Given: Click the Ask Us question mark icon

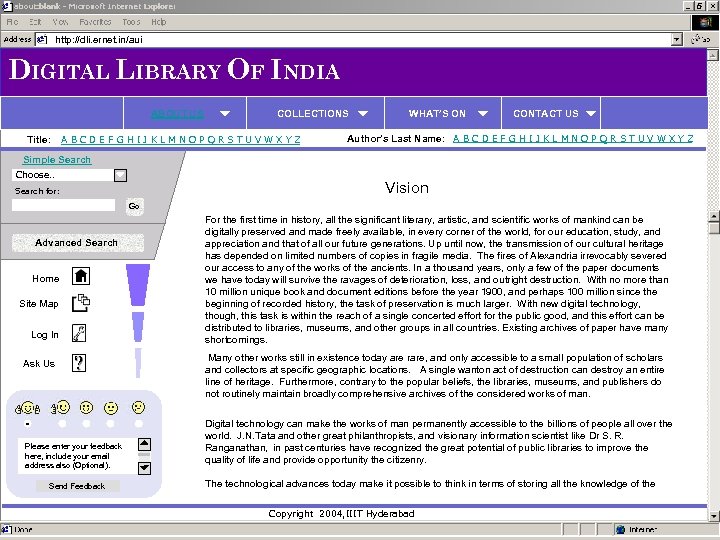Looking at the screenshot, I should coord(79,363).
